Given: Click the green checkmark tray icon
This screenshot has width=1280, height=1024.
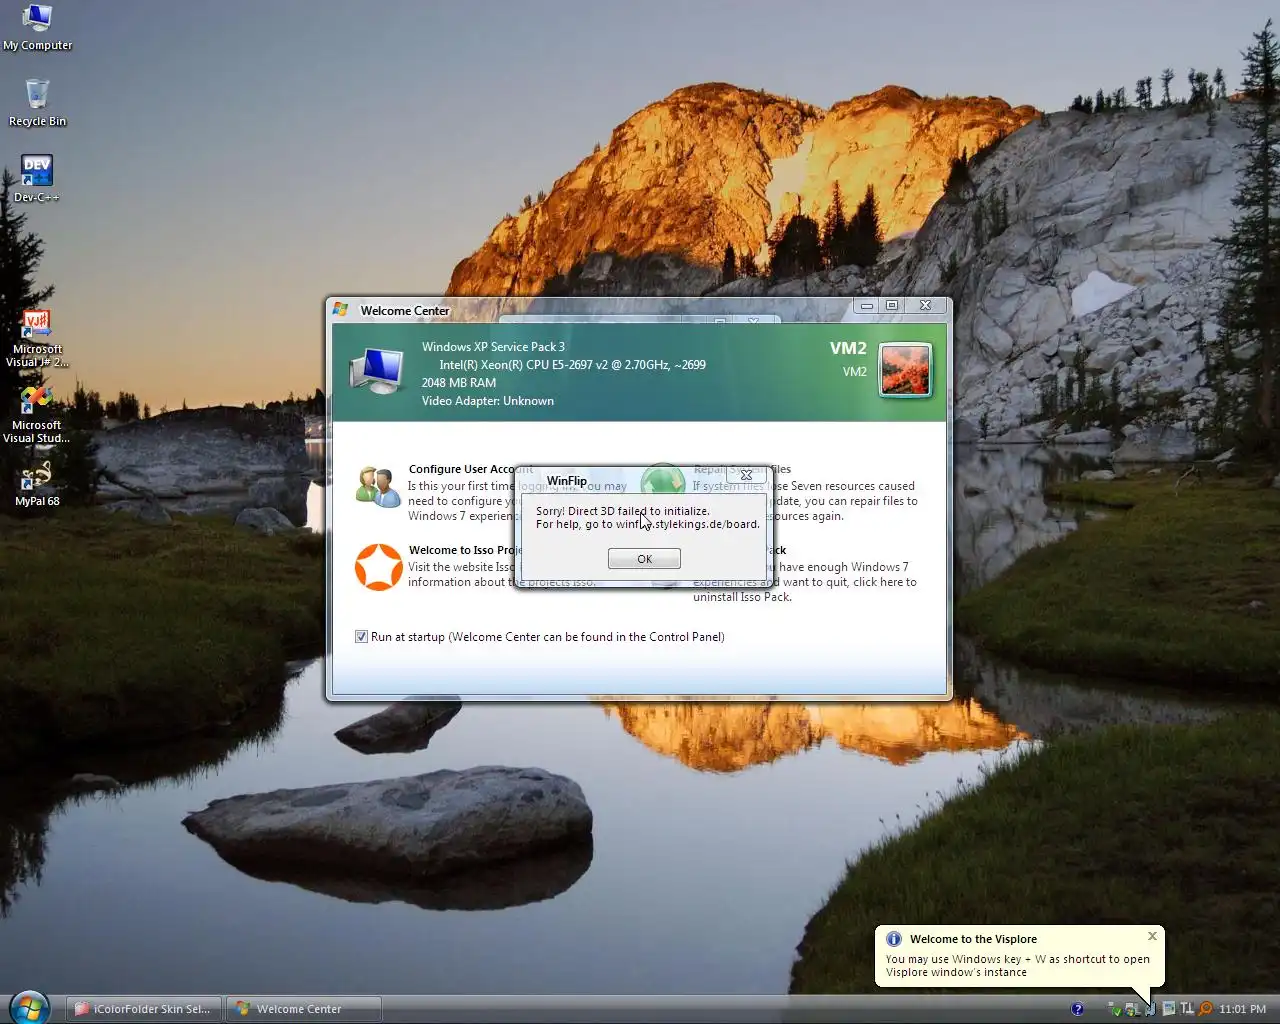Looking at the screenshot, I should pyautogui.click(x=1116, y=1010).
